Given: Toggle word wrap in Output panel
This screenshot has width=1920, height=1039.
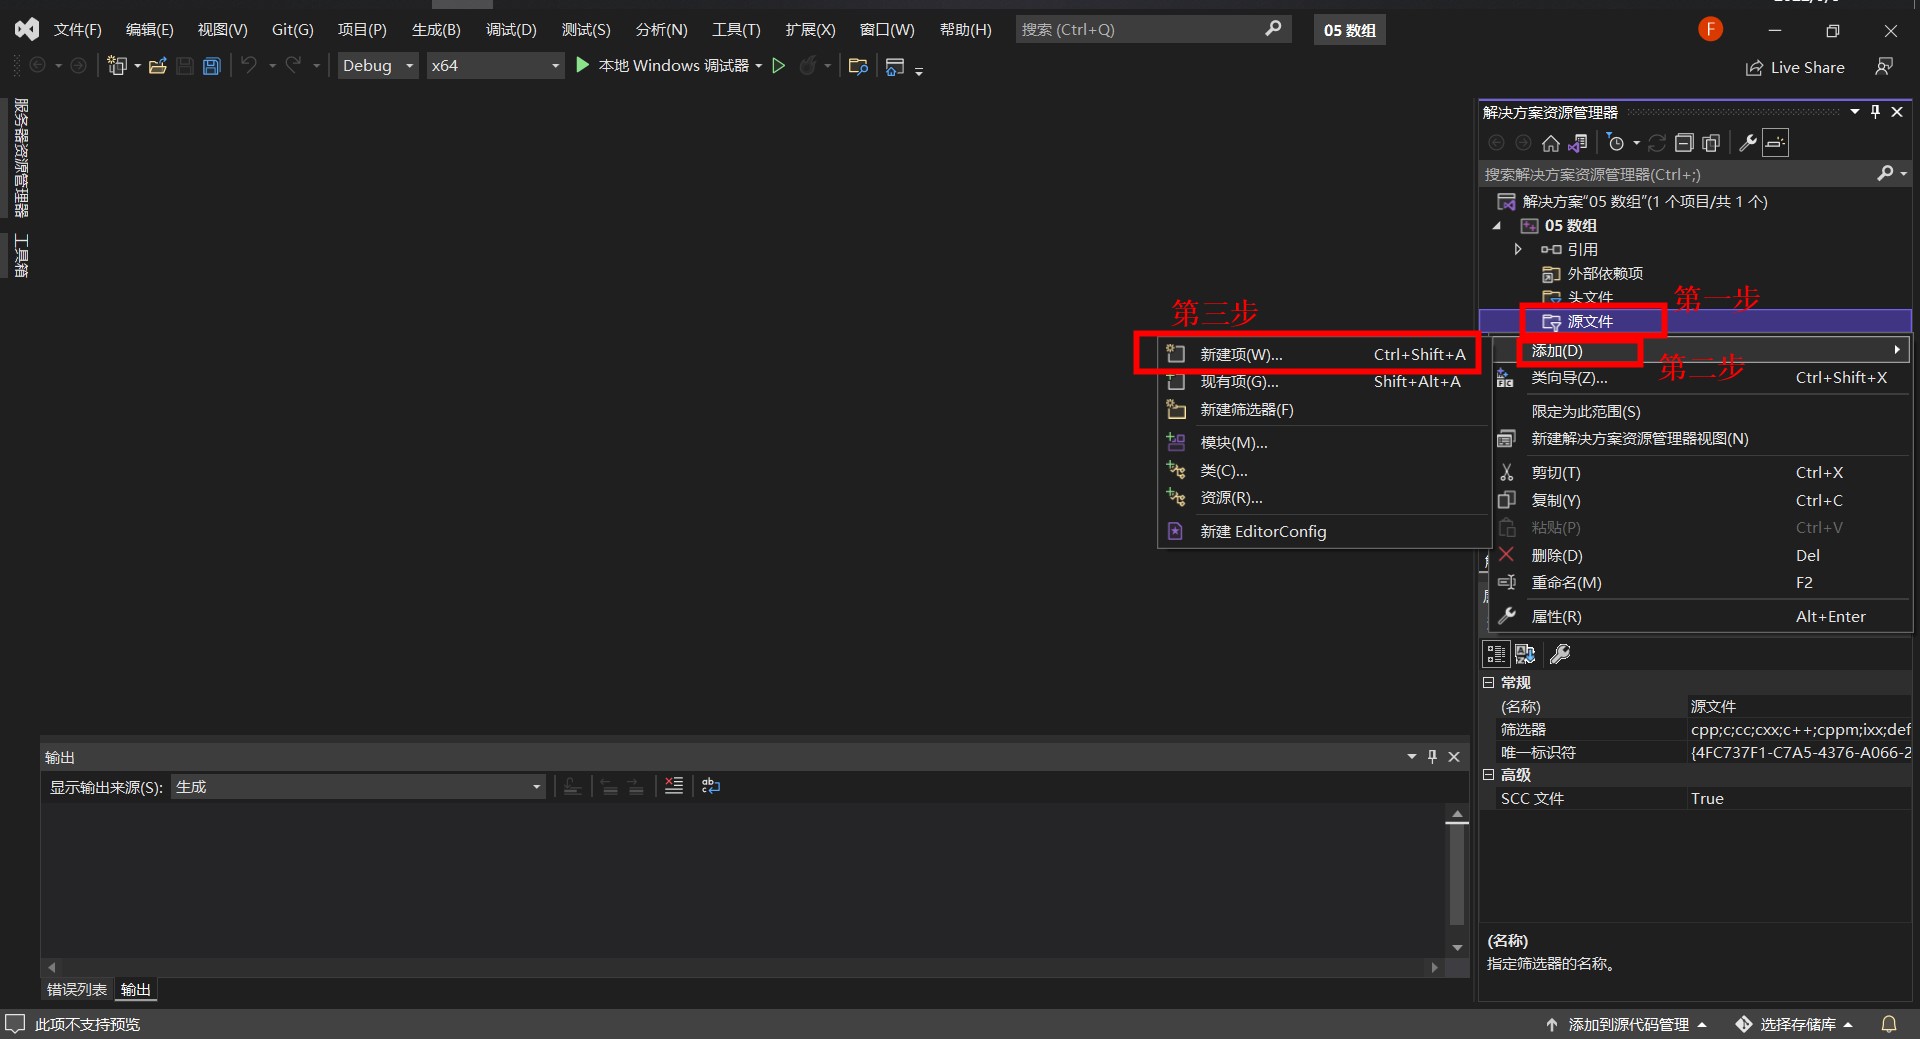Looking at the screenshot, I should tap(711, 787).
